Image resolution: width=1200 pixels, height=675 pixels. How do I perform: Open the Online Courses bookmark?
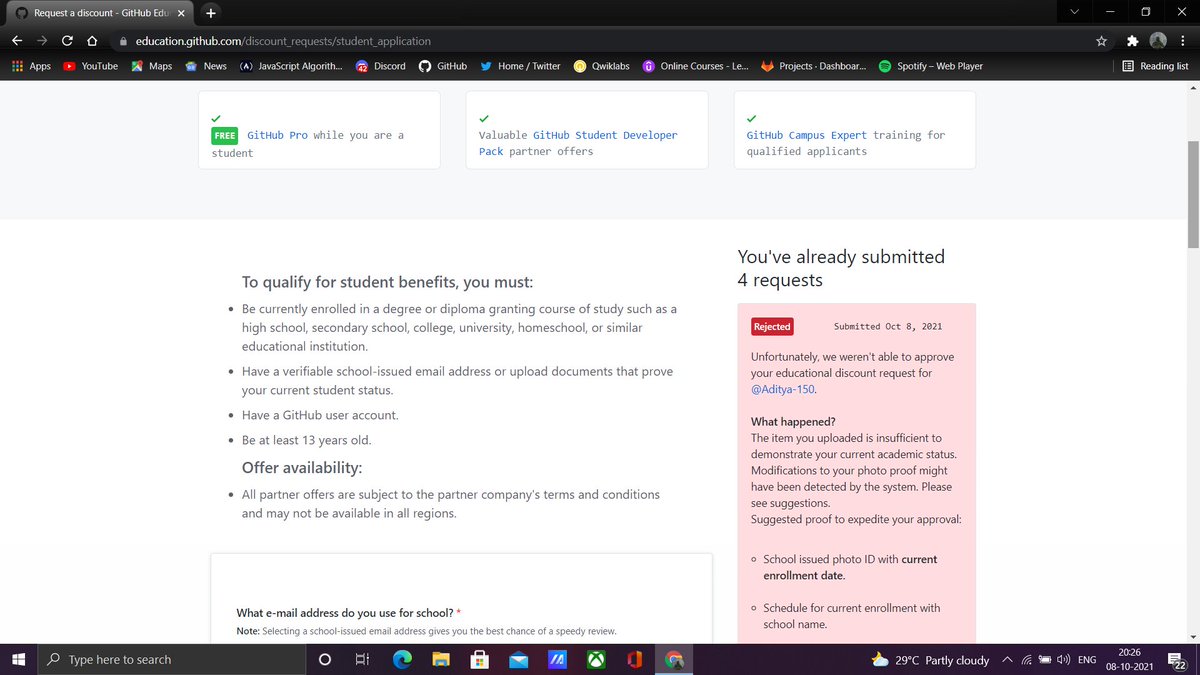(696, 66)
